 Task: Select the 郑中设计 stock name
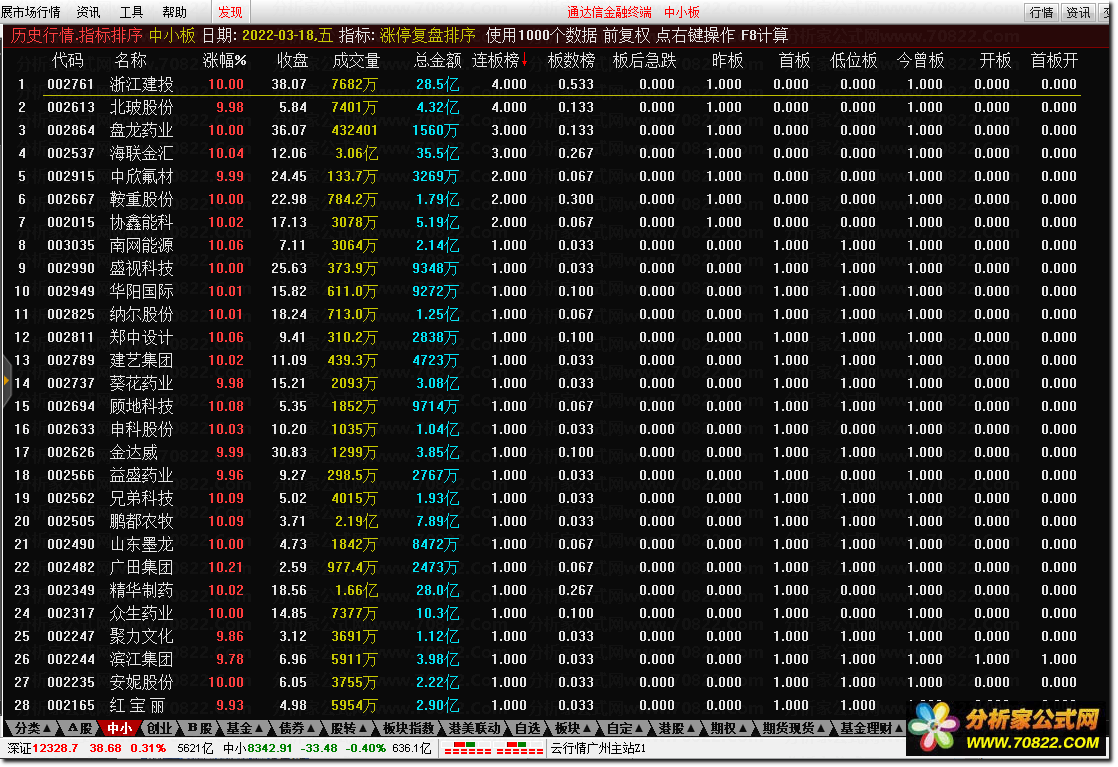[x=141, y=337]
